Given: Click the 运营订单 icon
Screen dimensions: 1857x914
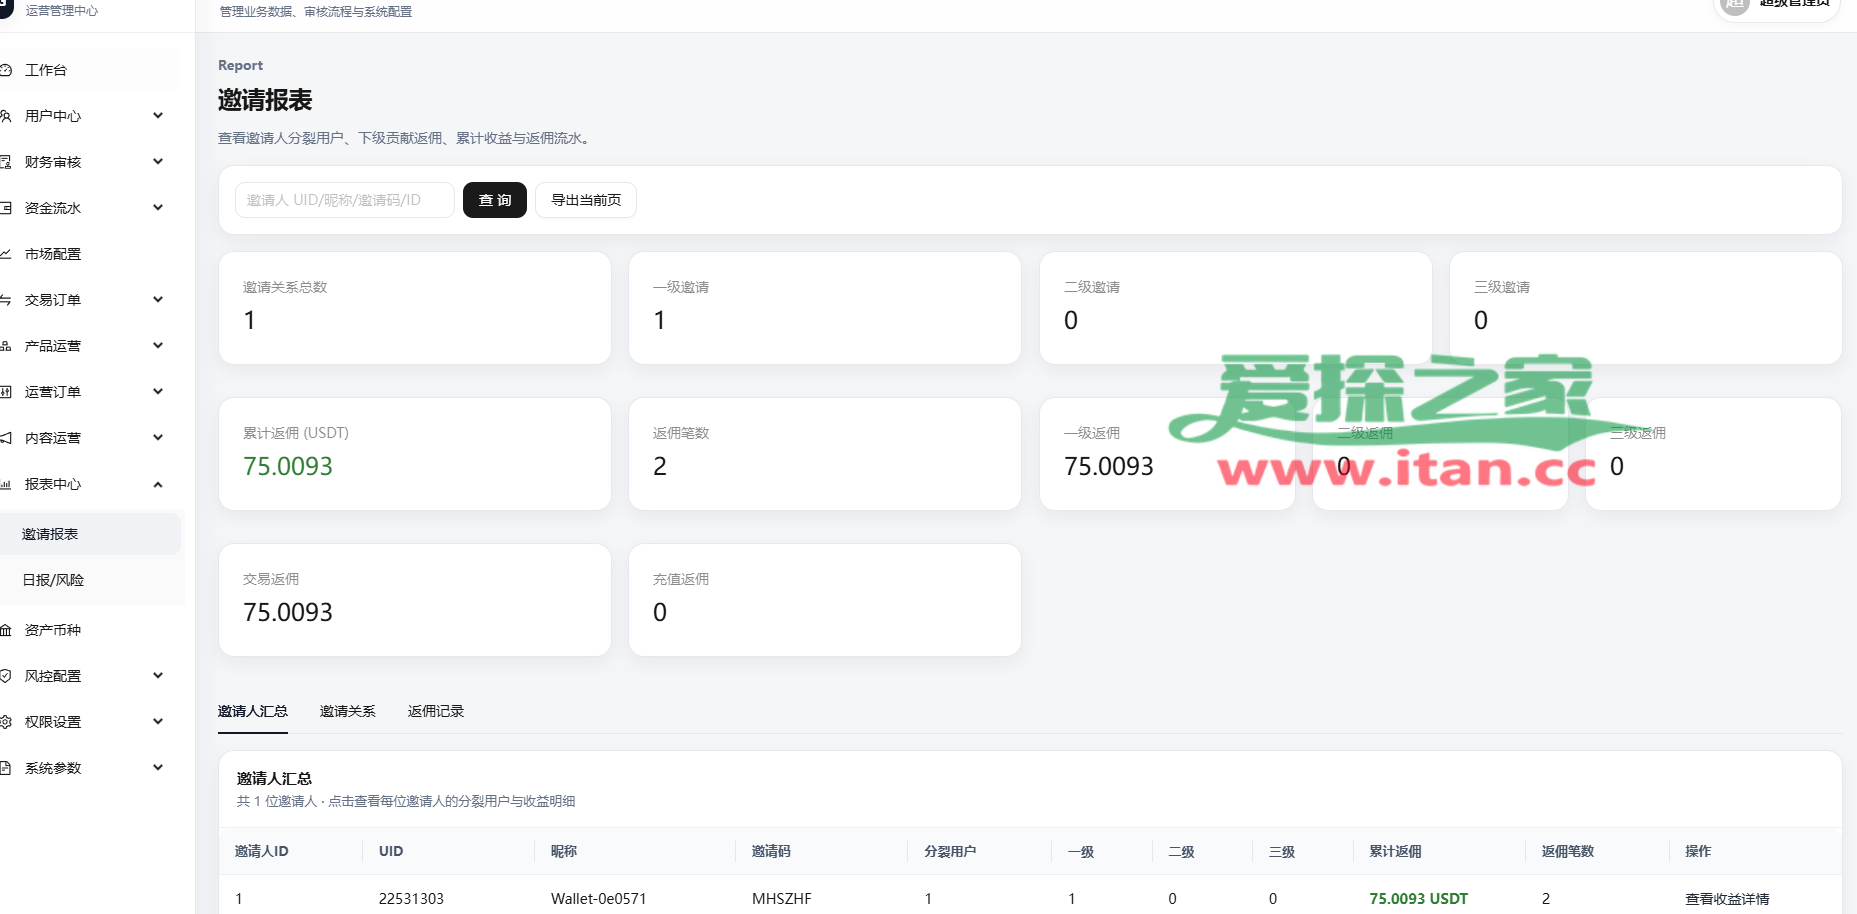Looking at the screenshot, I should tap(5, 392).
